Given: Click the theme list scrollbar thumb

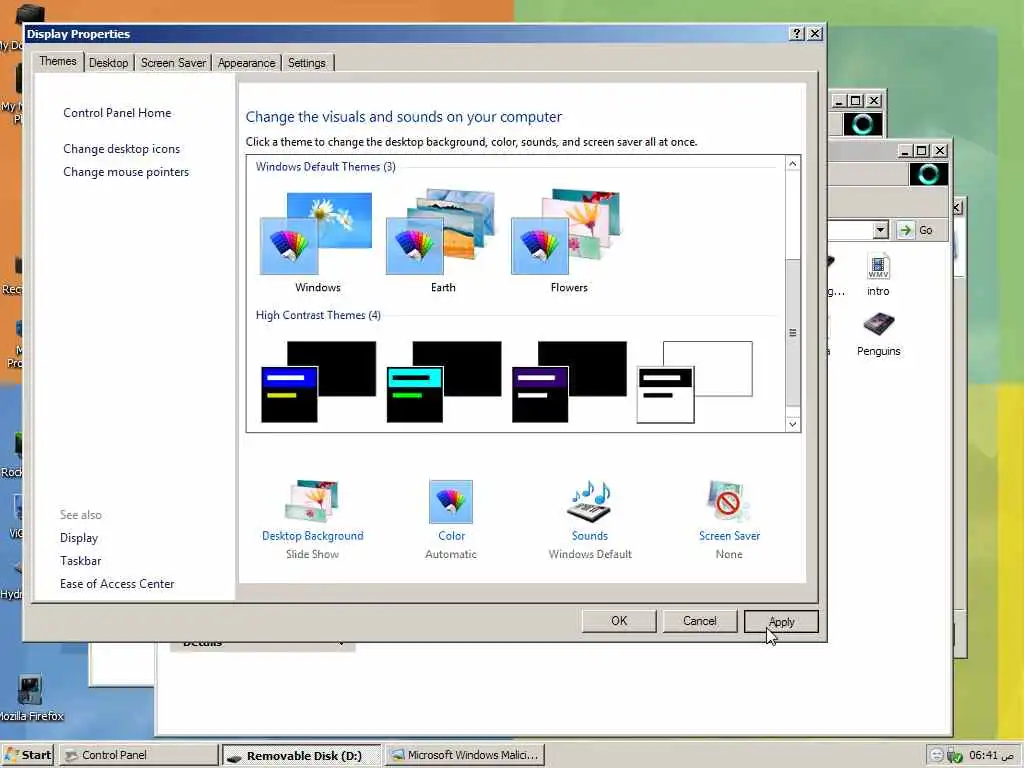Looking at the screenshot, I should (792, 332).
